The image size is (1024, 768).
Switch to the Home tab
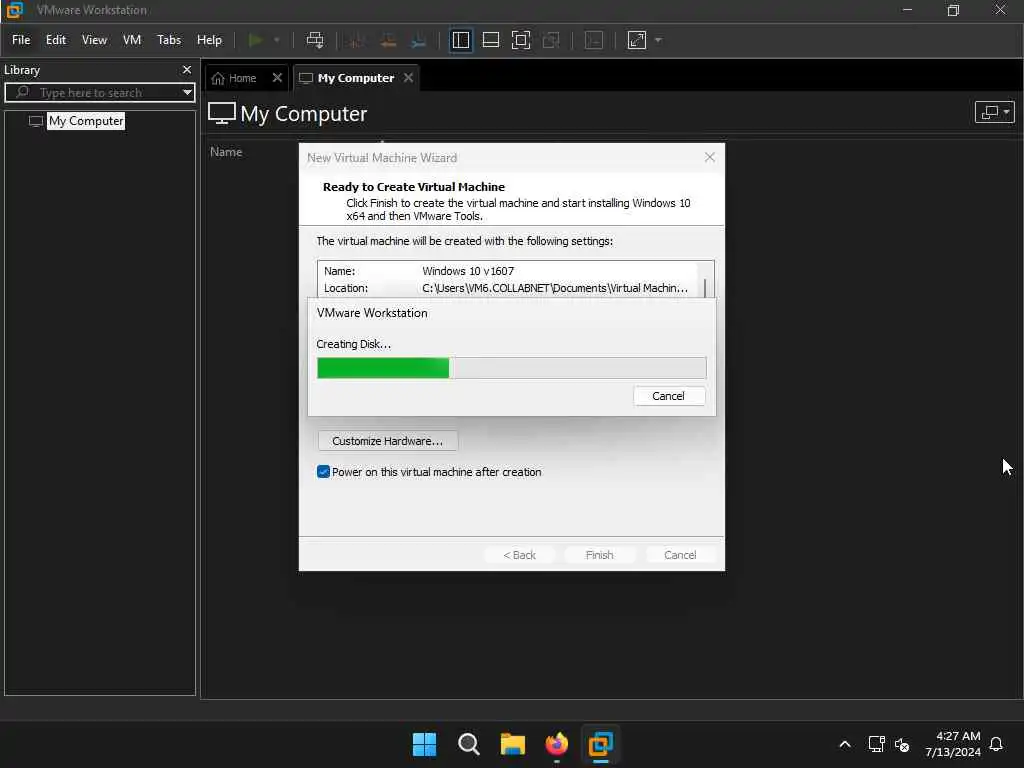pyautogui.click(x=234, y=78)
